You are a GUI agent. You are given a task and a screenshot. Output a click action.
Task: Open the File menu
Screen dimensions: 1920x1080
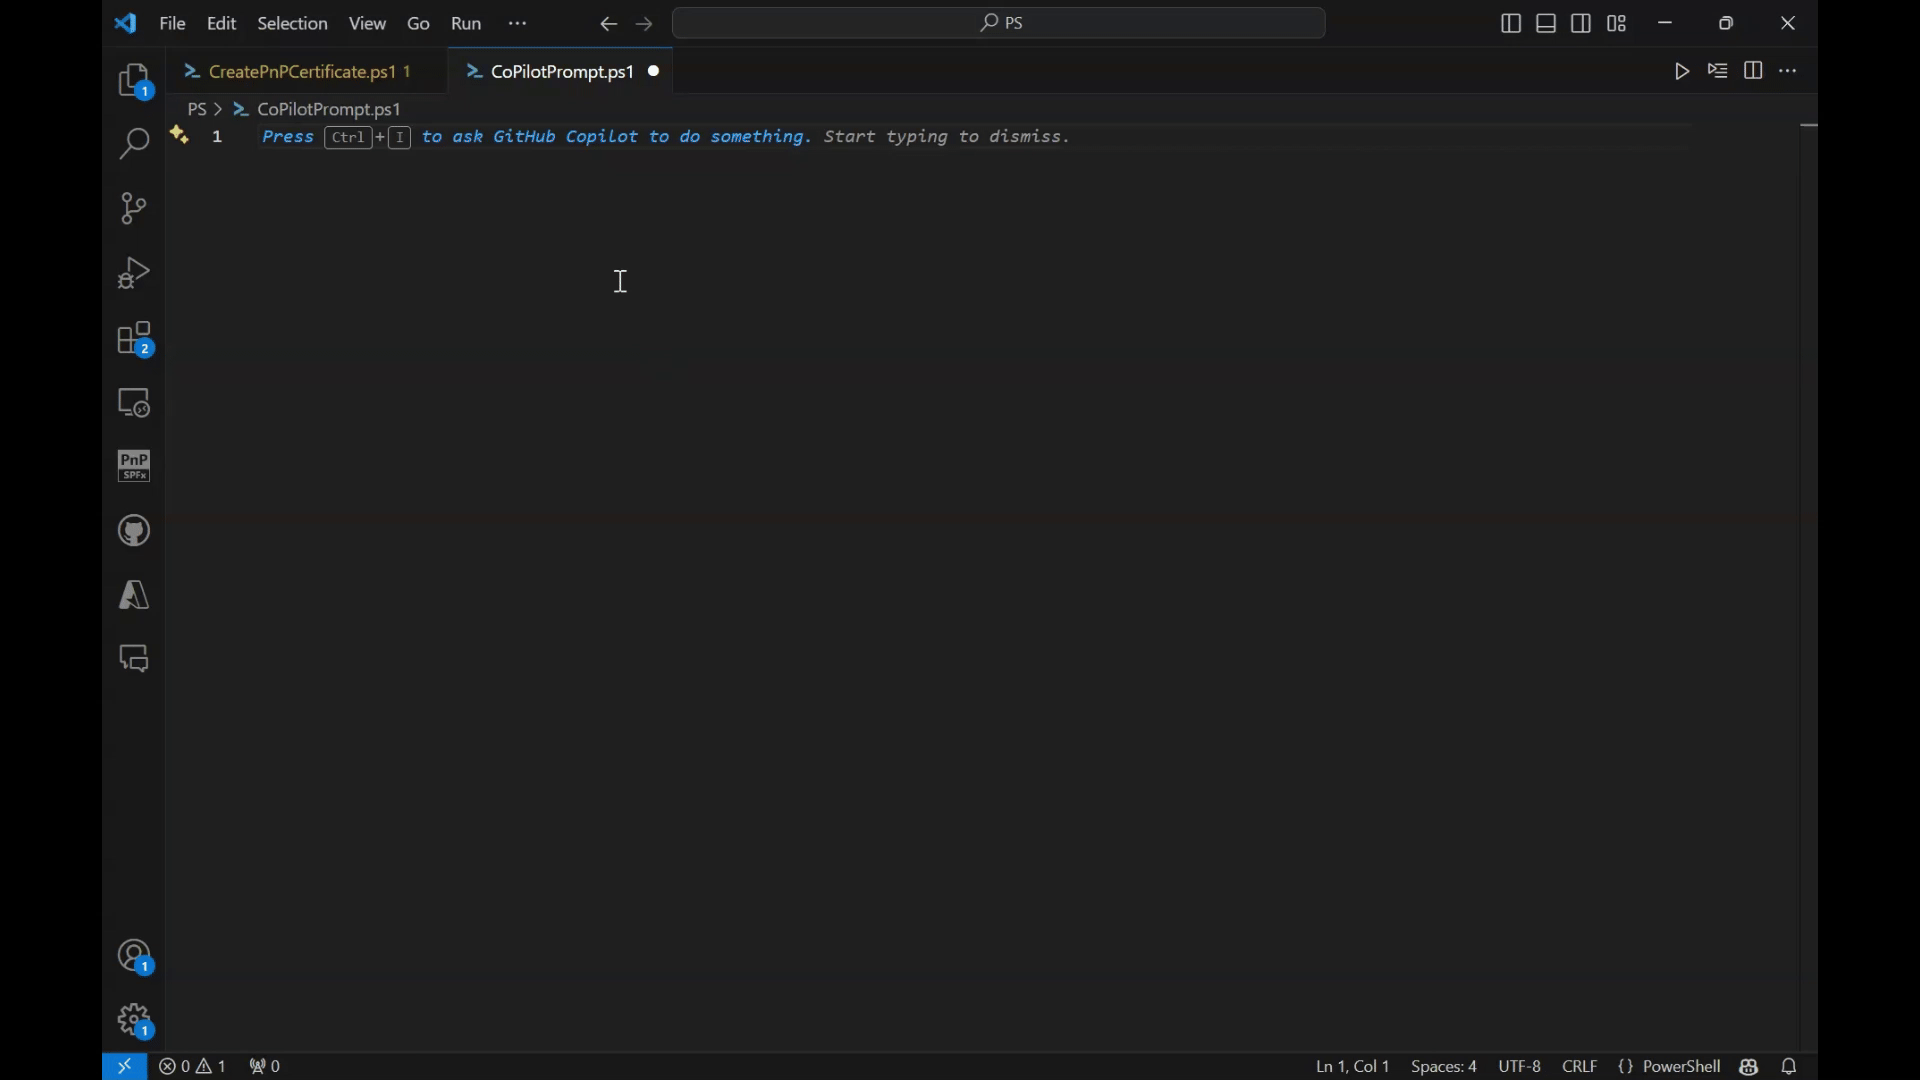click(x=173, y=23)
